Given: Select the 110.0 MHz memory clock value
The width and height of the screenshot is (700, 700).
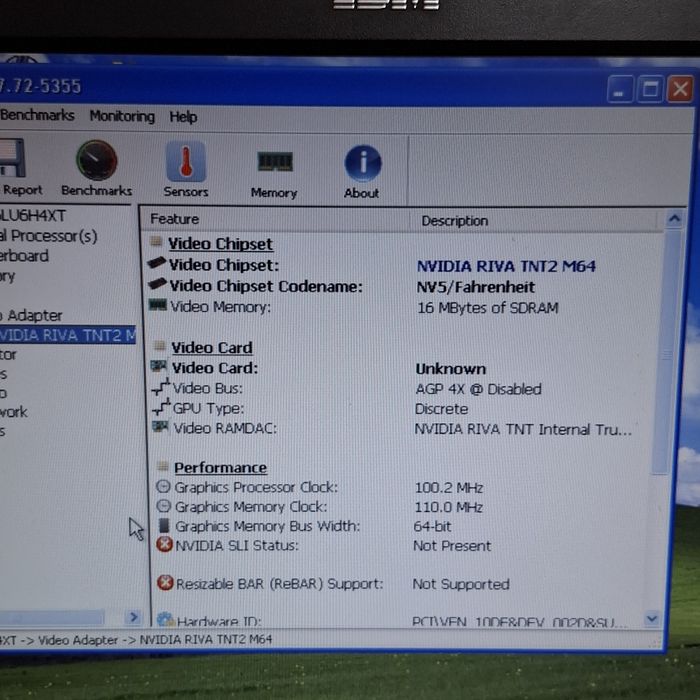Looking at the screenshot, I should click(x=449, y=507).
